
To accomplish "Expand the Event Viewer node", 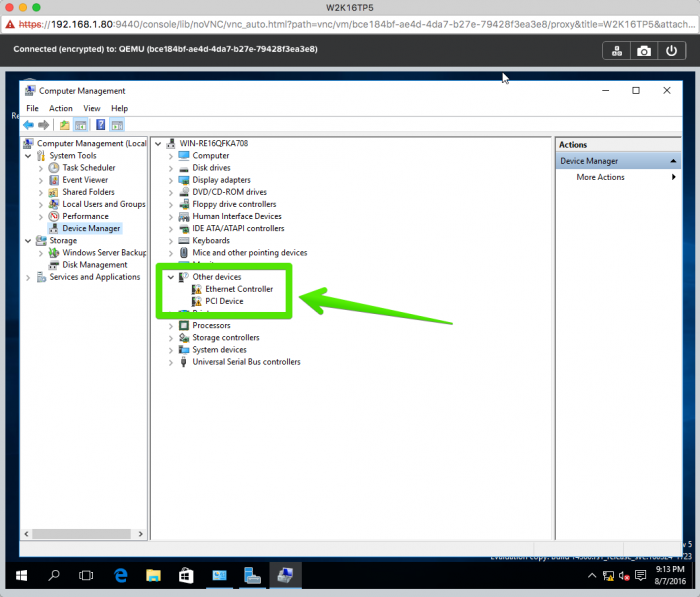I will point(41,180).
